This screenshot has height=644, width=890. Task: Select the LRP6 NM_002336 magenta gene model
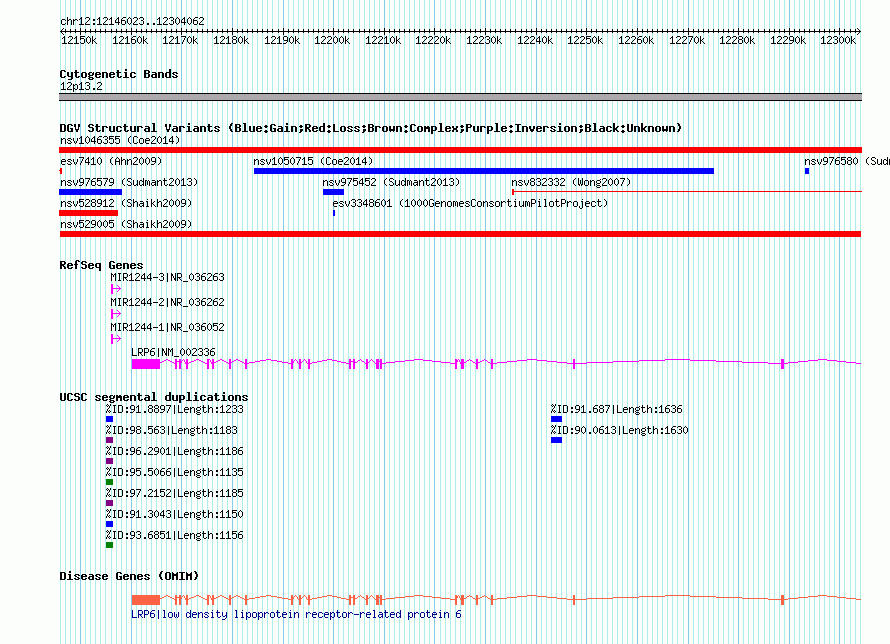point(496,364)
